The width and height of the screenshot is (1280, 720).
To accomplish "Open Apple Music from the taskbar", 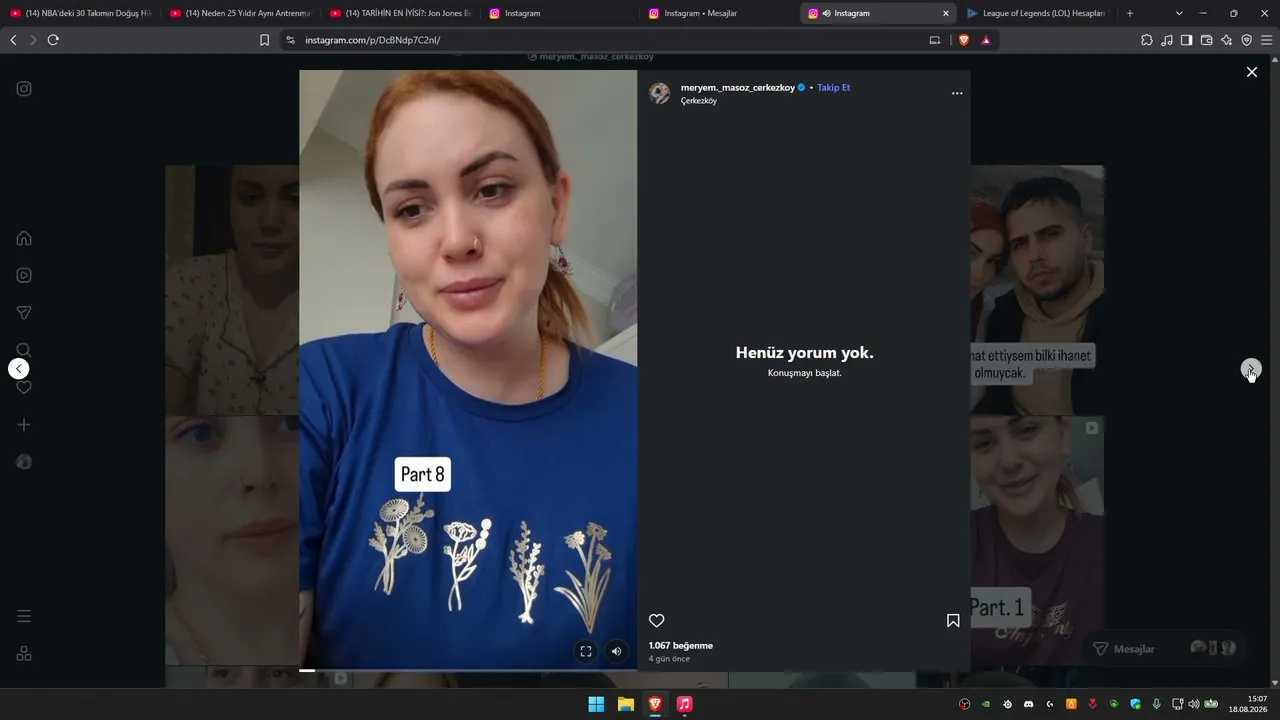I will pyautogui.click(x=684, y=704).
